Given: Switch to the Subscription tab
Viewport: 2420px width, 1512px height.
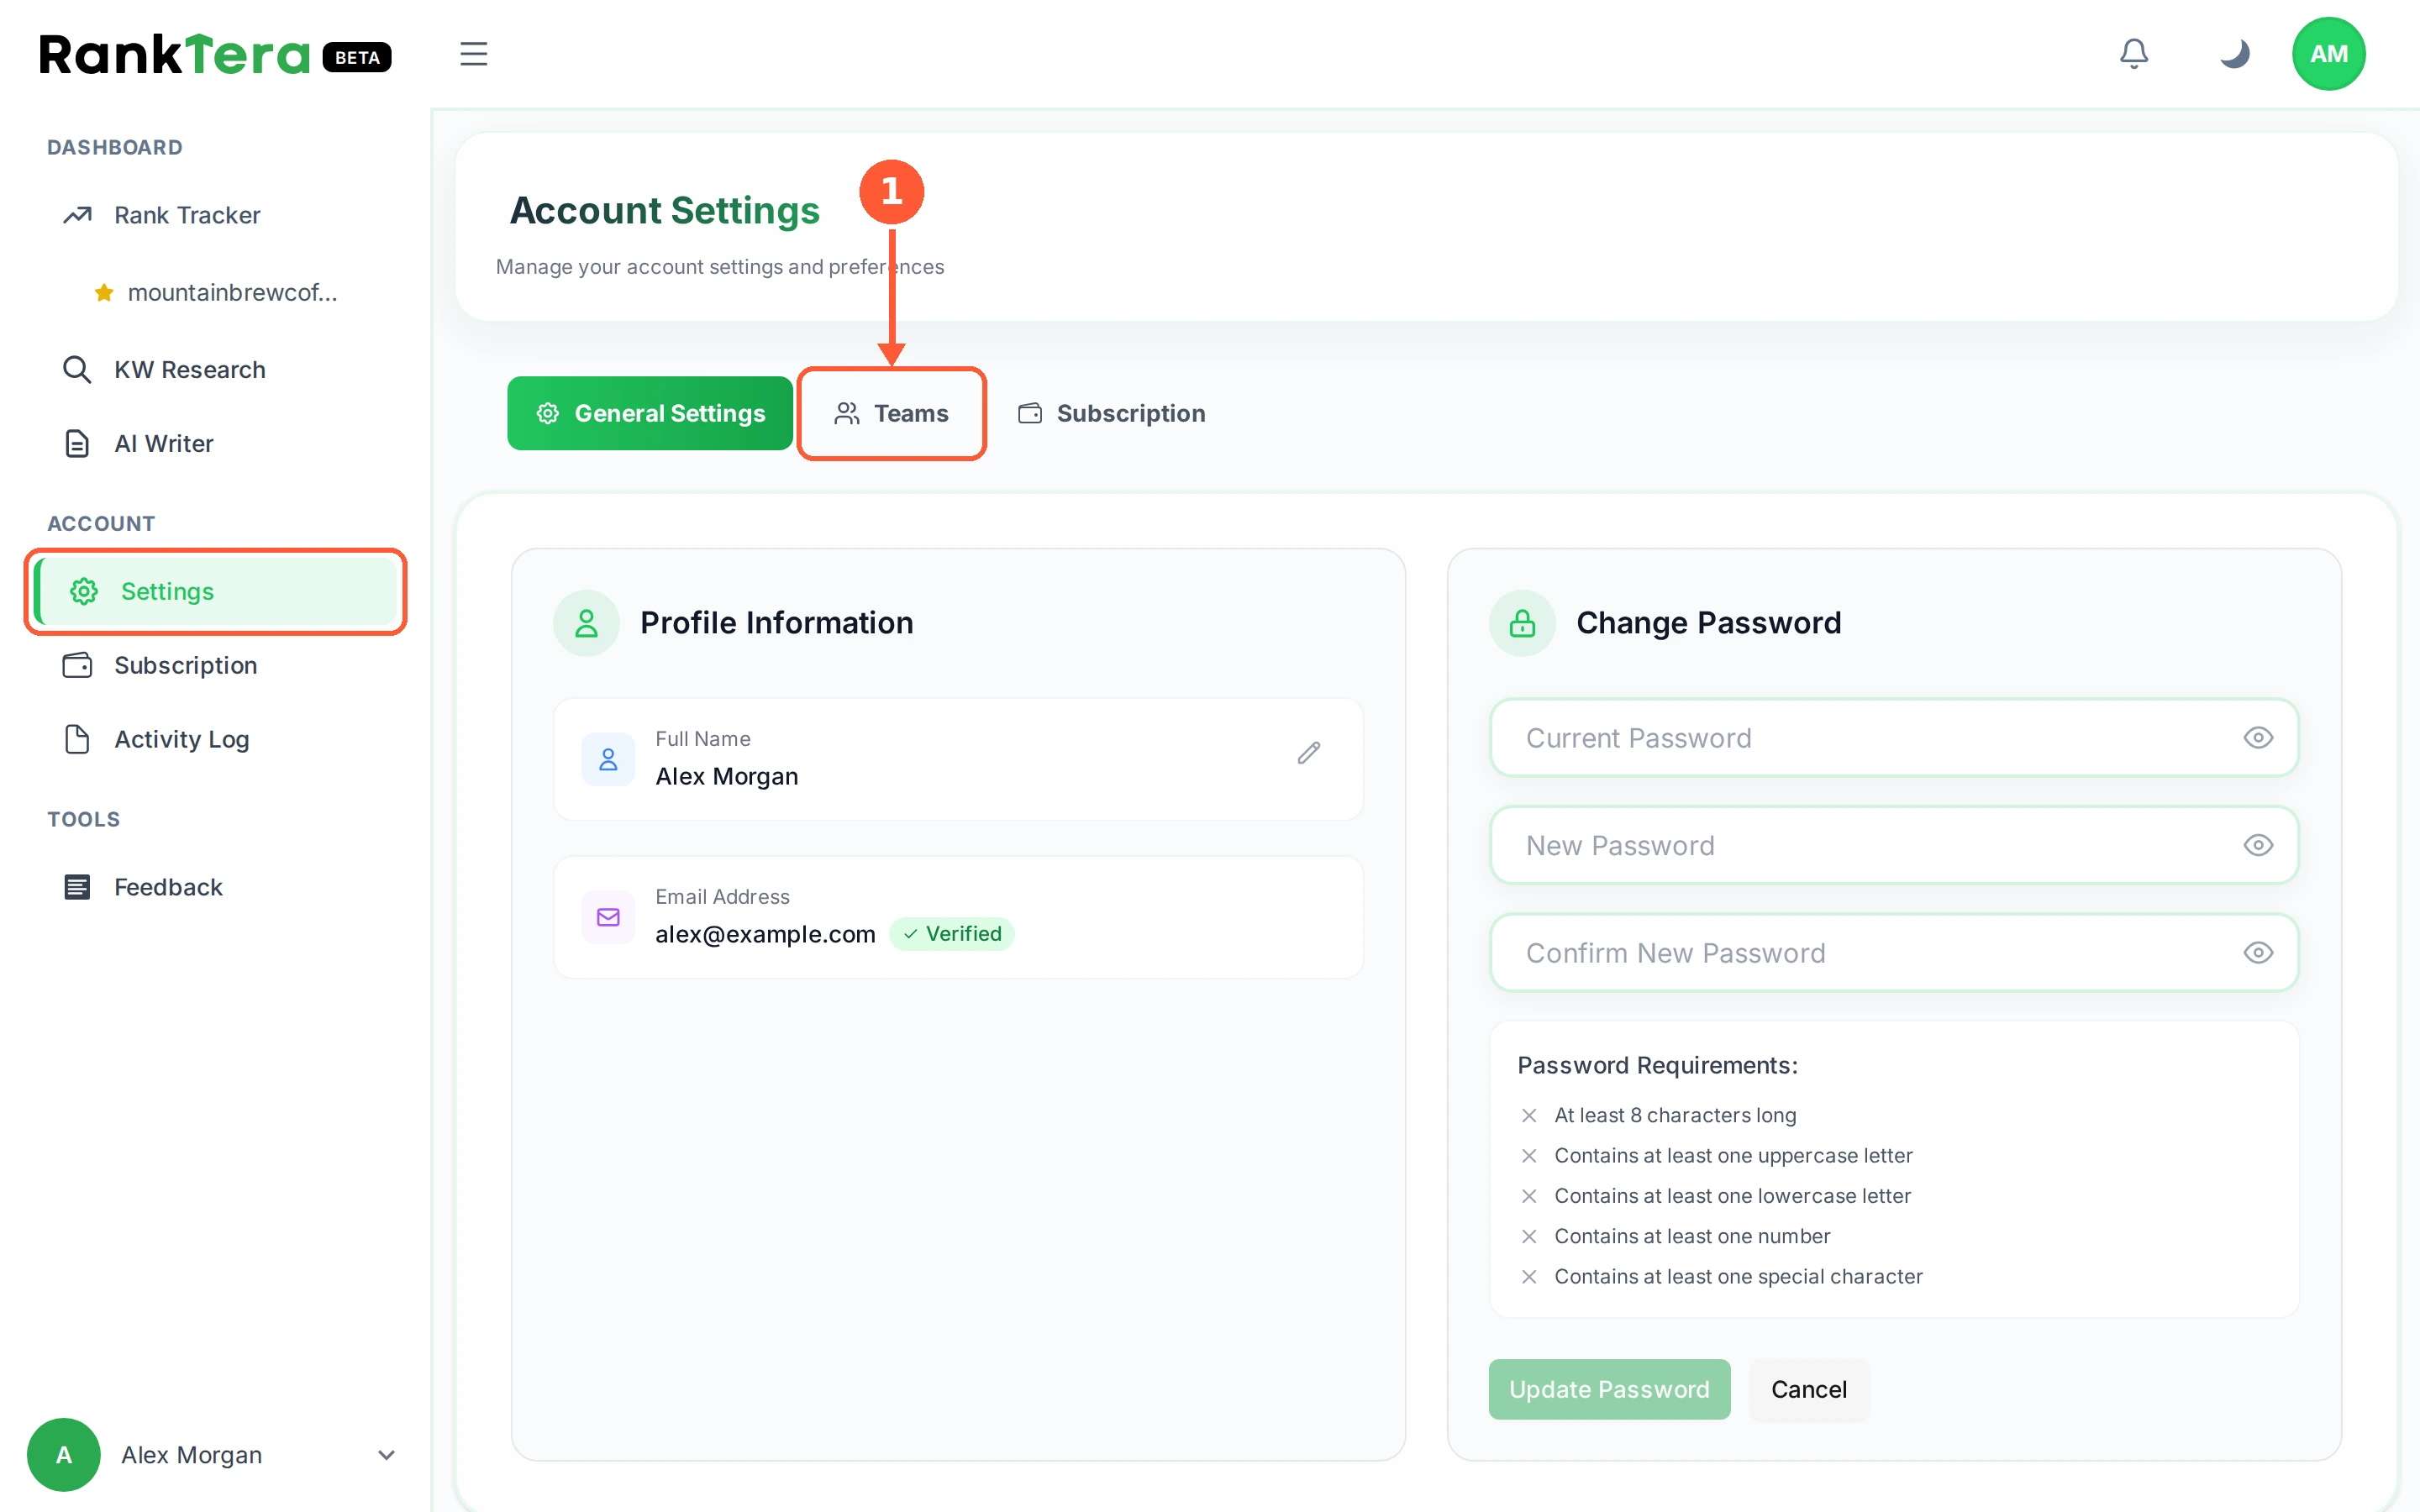Looking at the screenshot, I should pyautogui.click(x=1111, y=413).
